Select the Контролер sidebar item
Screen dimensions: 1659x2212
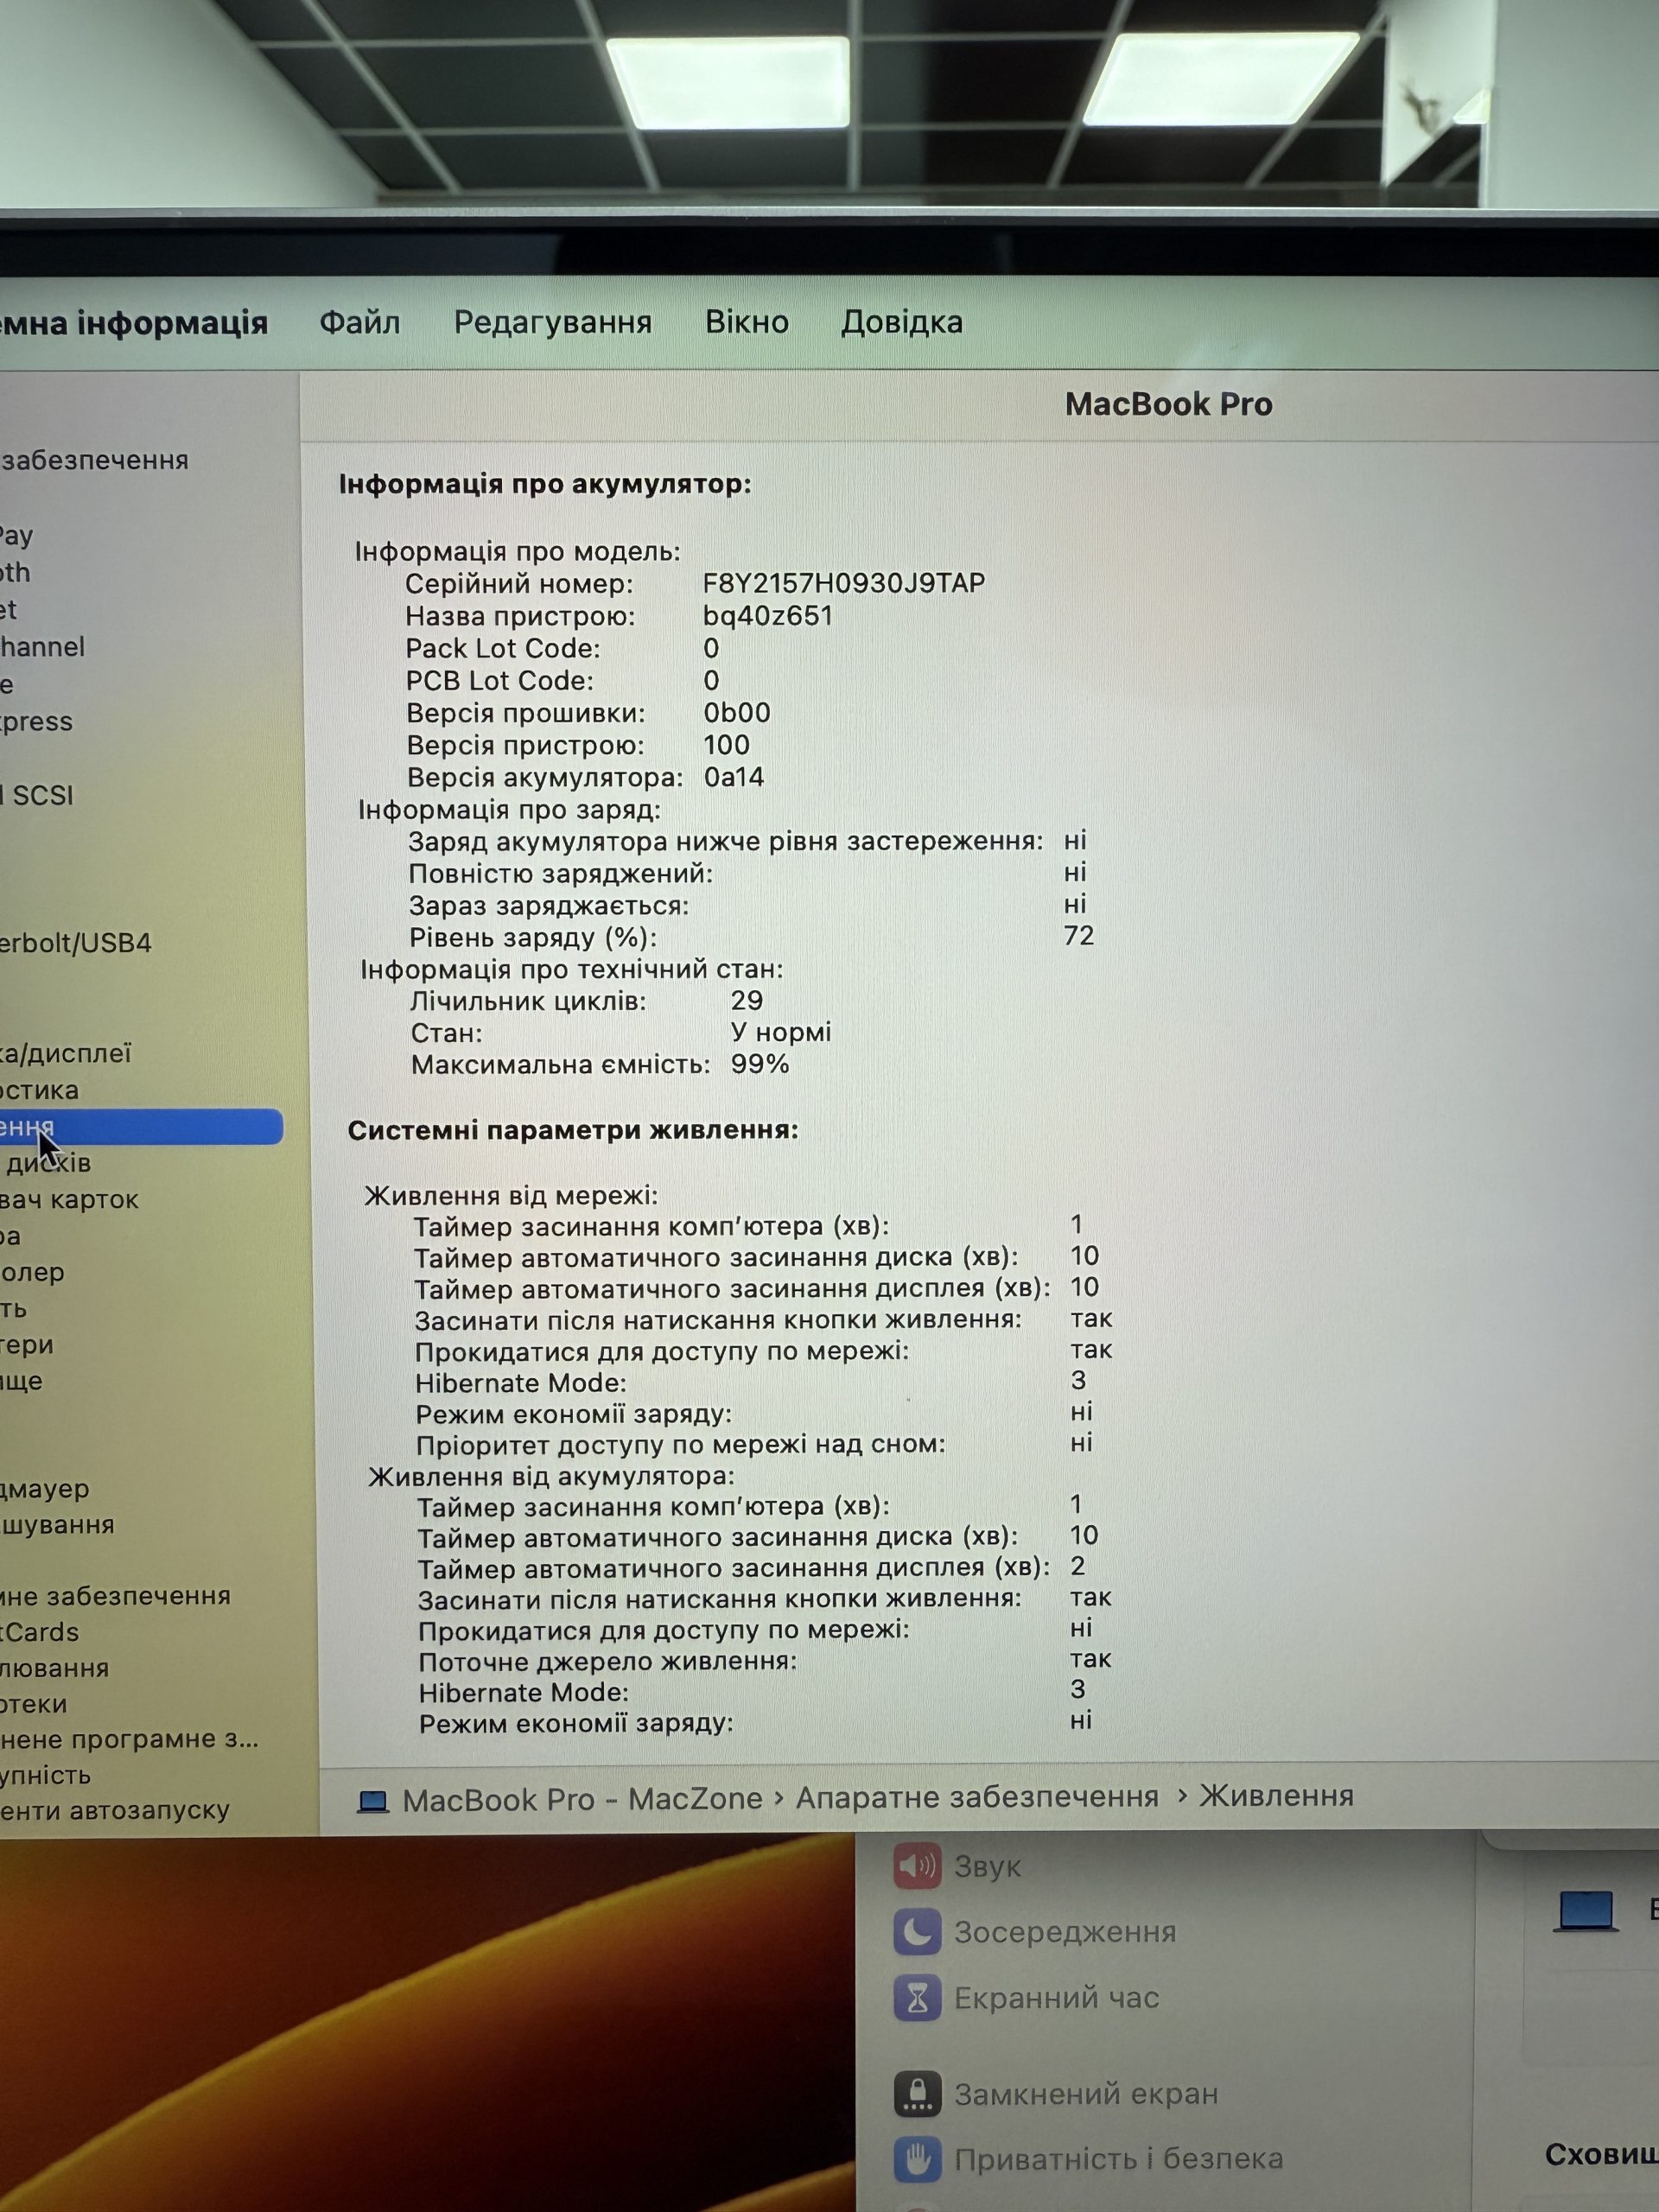32,1273
